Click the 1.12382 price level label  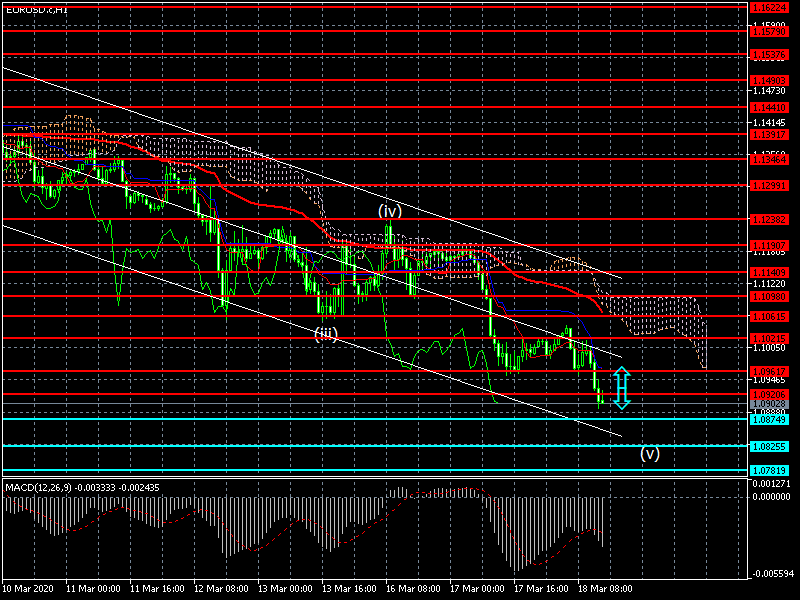[x=769, y=220]
